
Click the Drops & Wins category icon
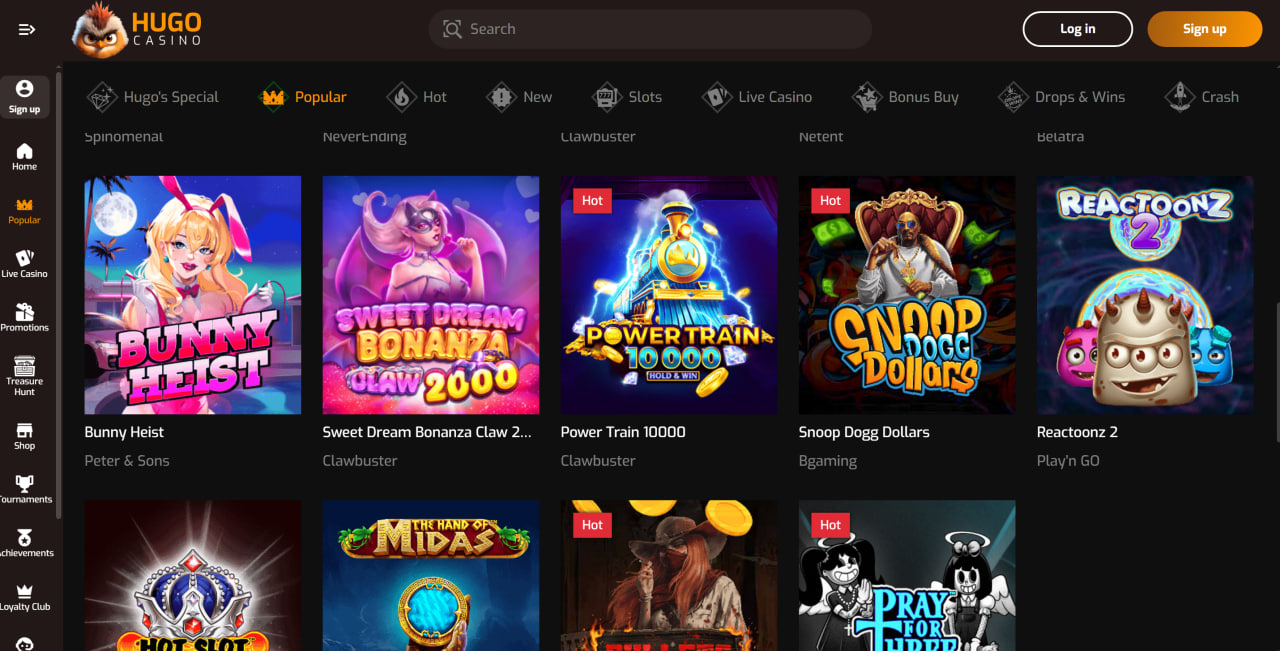tap(1013, 97)
